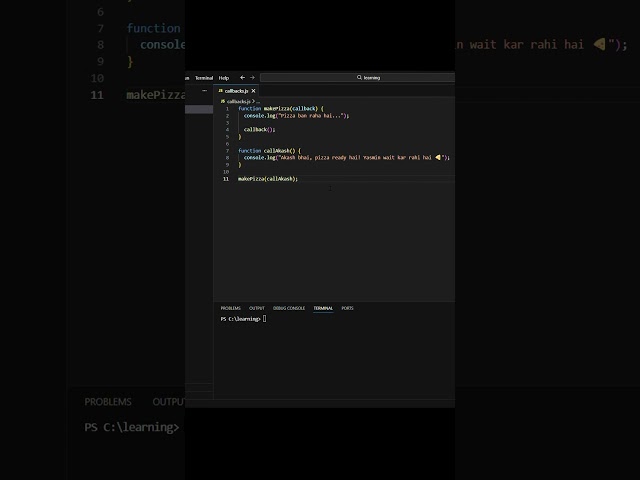Click line number 5 in the gutter
Image resolution: width=640 pixels, height=480 pixels.
[227, 137]
